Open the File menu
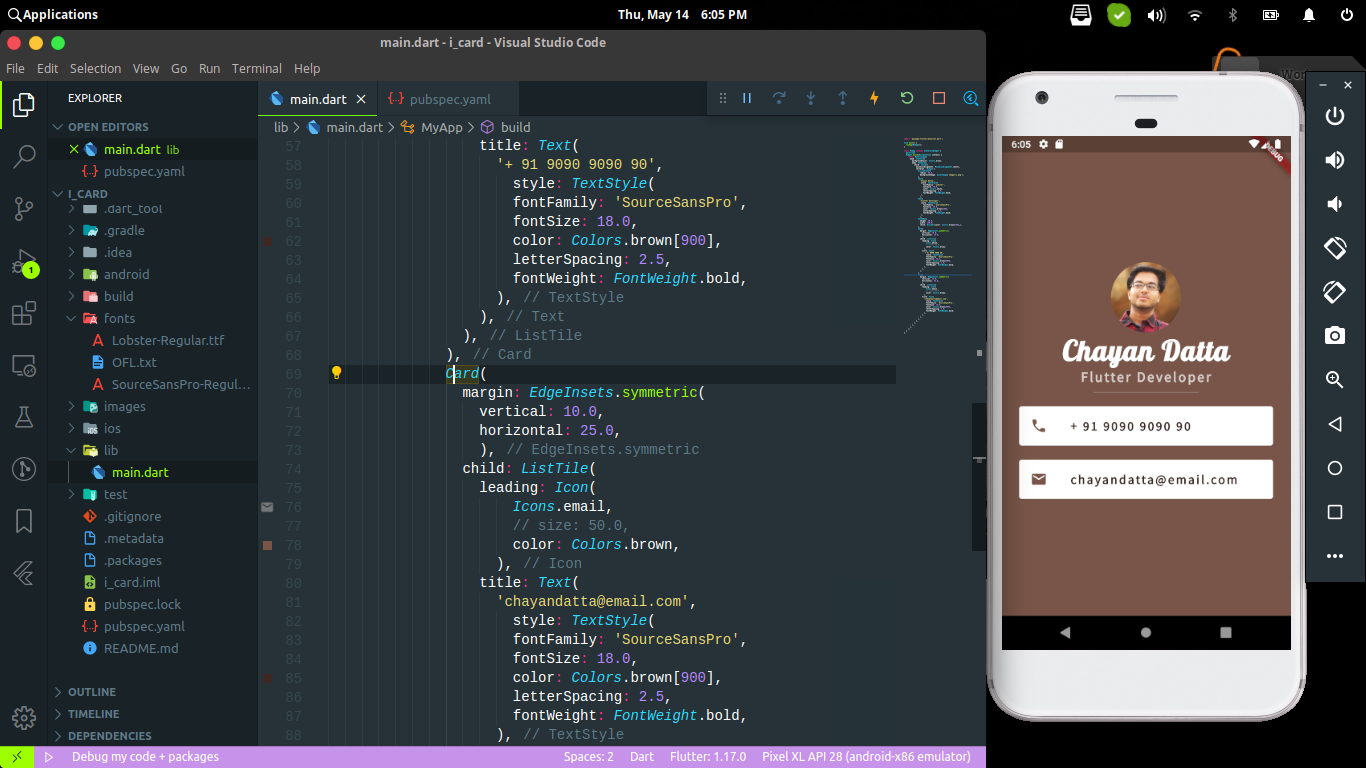1366x768 pixels. pyautogui.click(x=15, y=69)
